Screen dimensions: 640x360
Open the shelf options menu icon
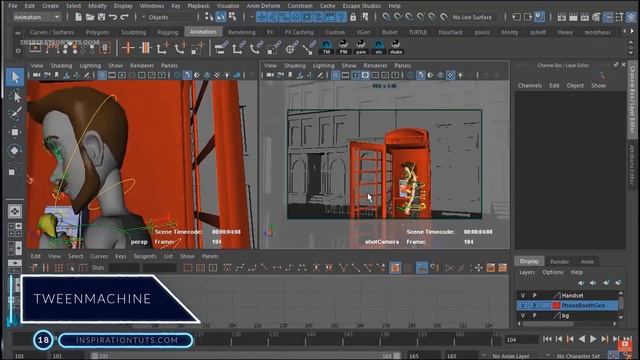[x=18, y=51]
